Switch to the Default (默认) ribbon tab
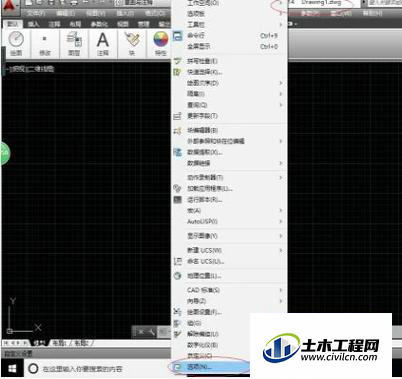 coord(13,24)
